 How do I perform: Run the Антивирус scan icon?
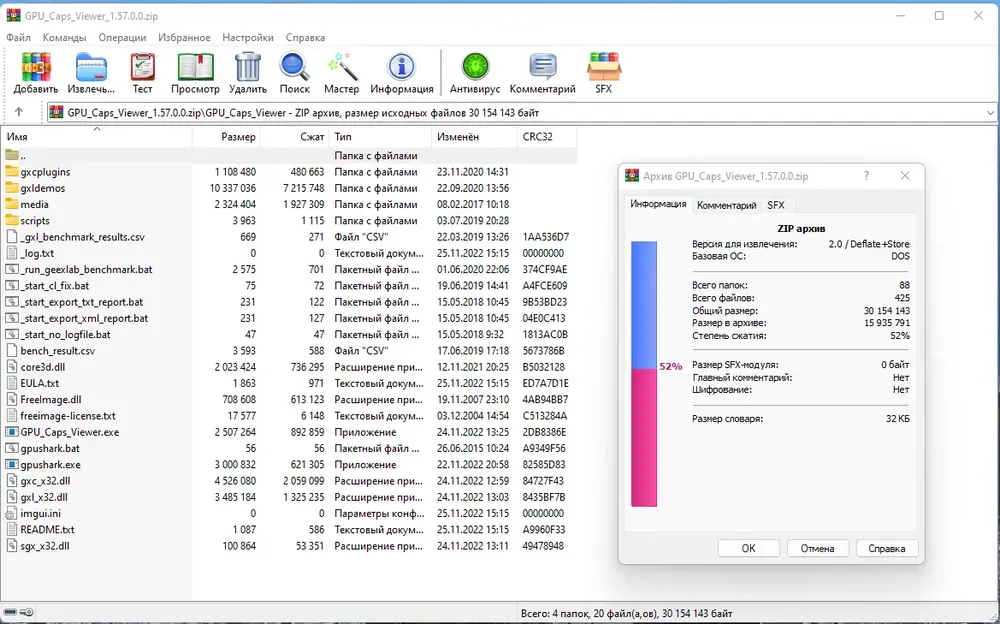point(475,66)
